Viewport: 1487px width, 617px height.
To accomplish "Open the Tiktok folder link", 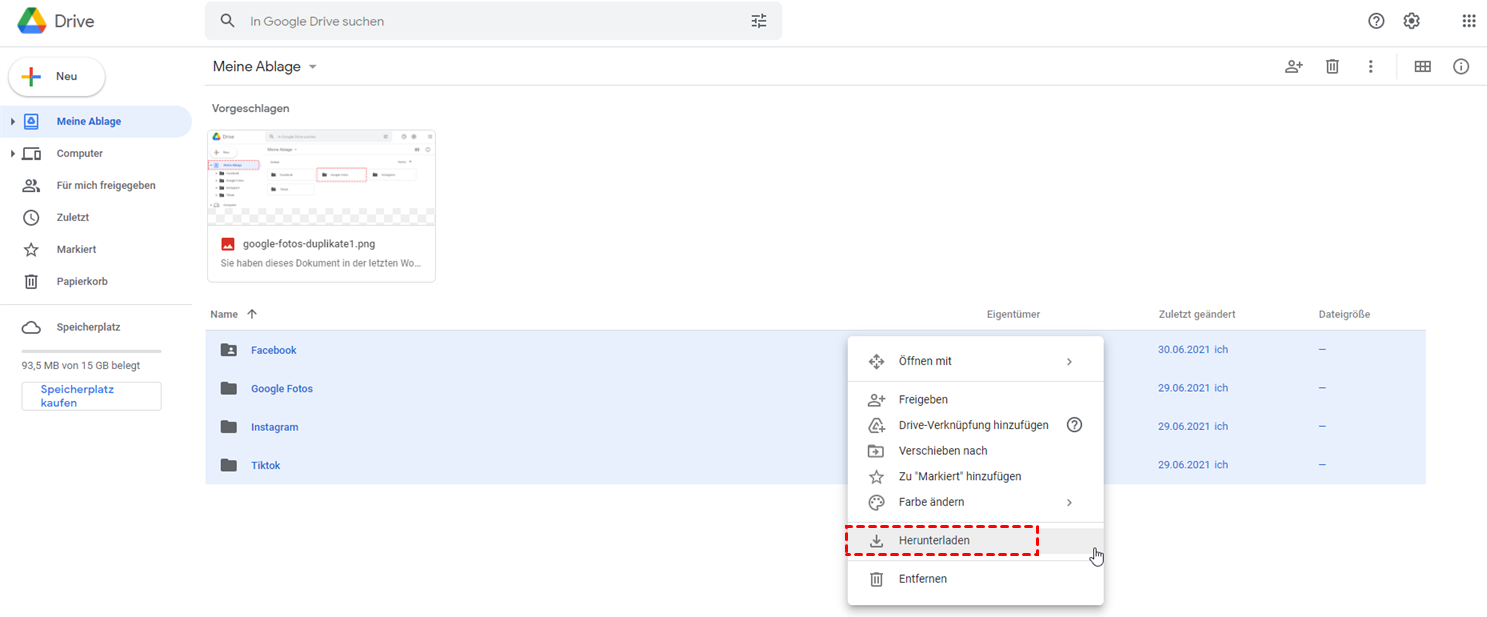I will click(x=265, y=465).
